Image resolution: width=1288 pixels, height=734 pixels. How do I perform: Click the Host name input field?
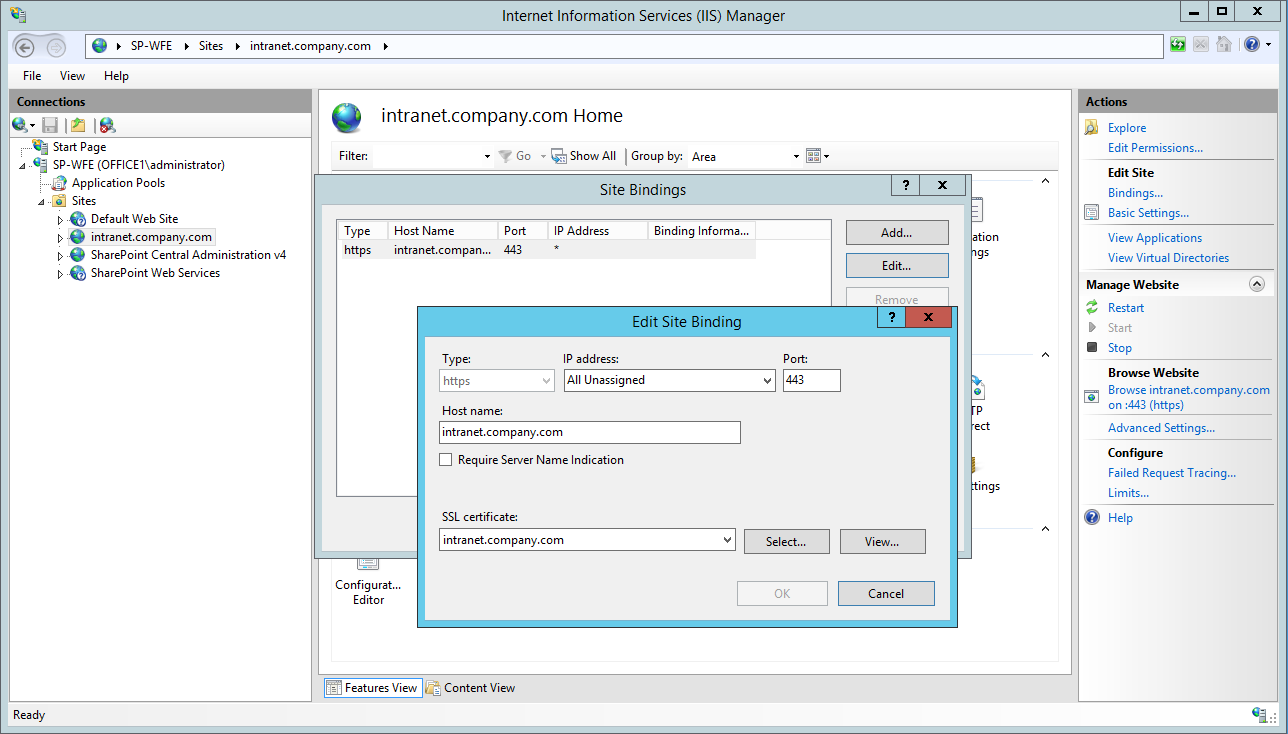(x=590, y=432)
